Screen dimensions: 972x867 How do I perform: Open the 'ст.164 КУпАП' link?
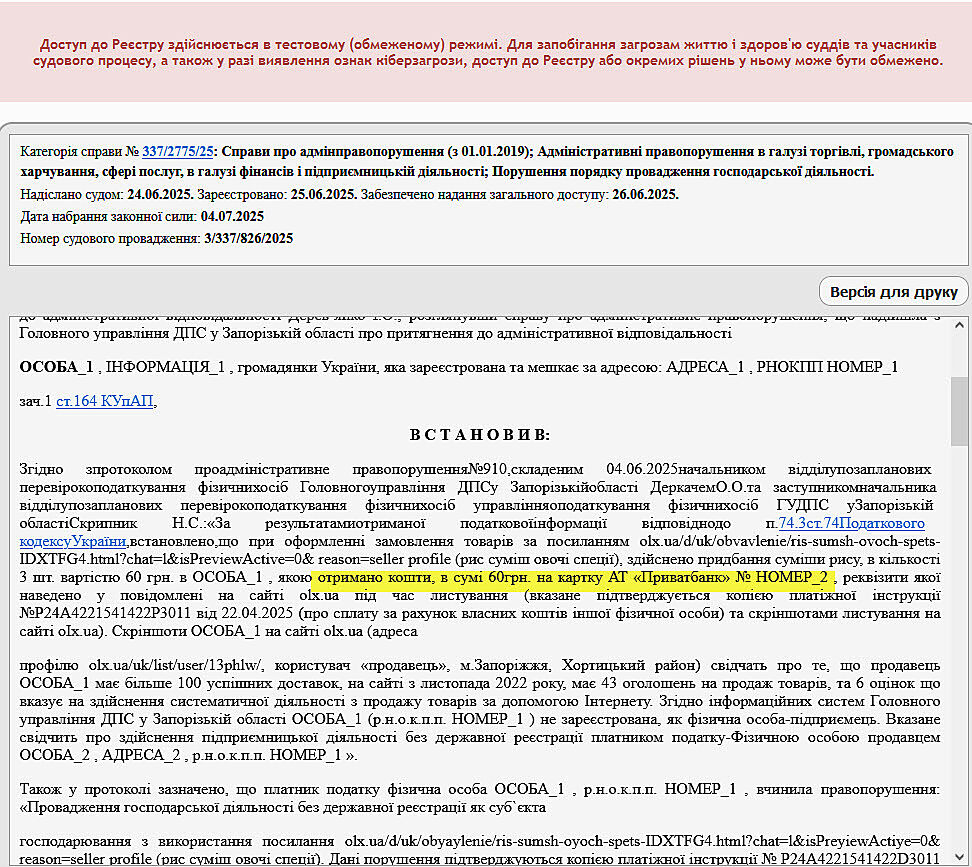105,401
